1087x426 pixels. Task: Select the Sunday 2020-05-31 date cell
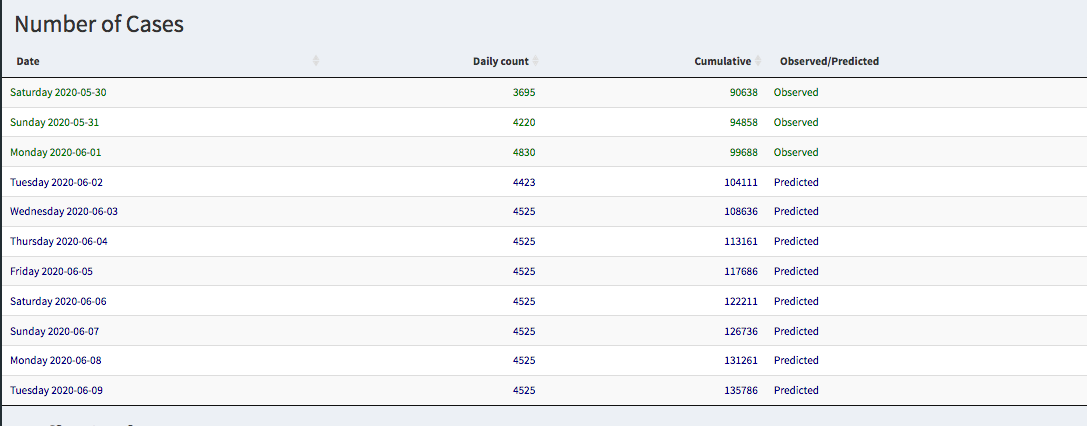pos(55,122)
